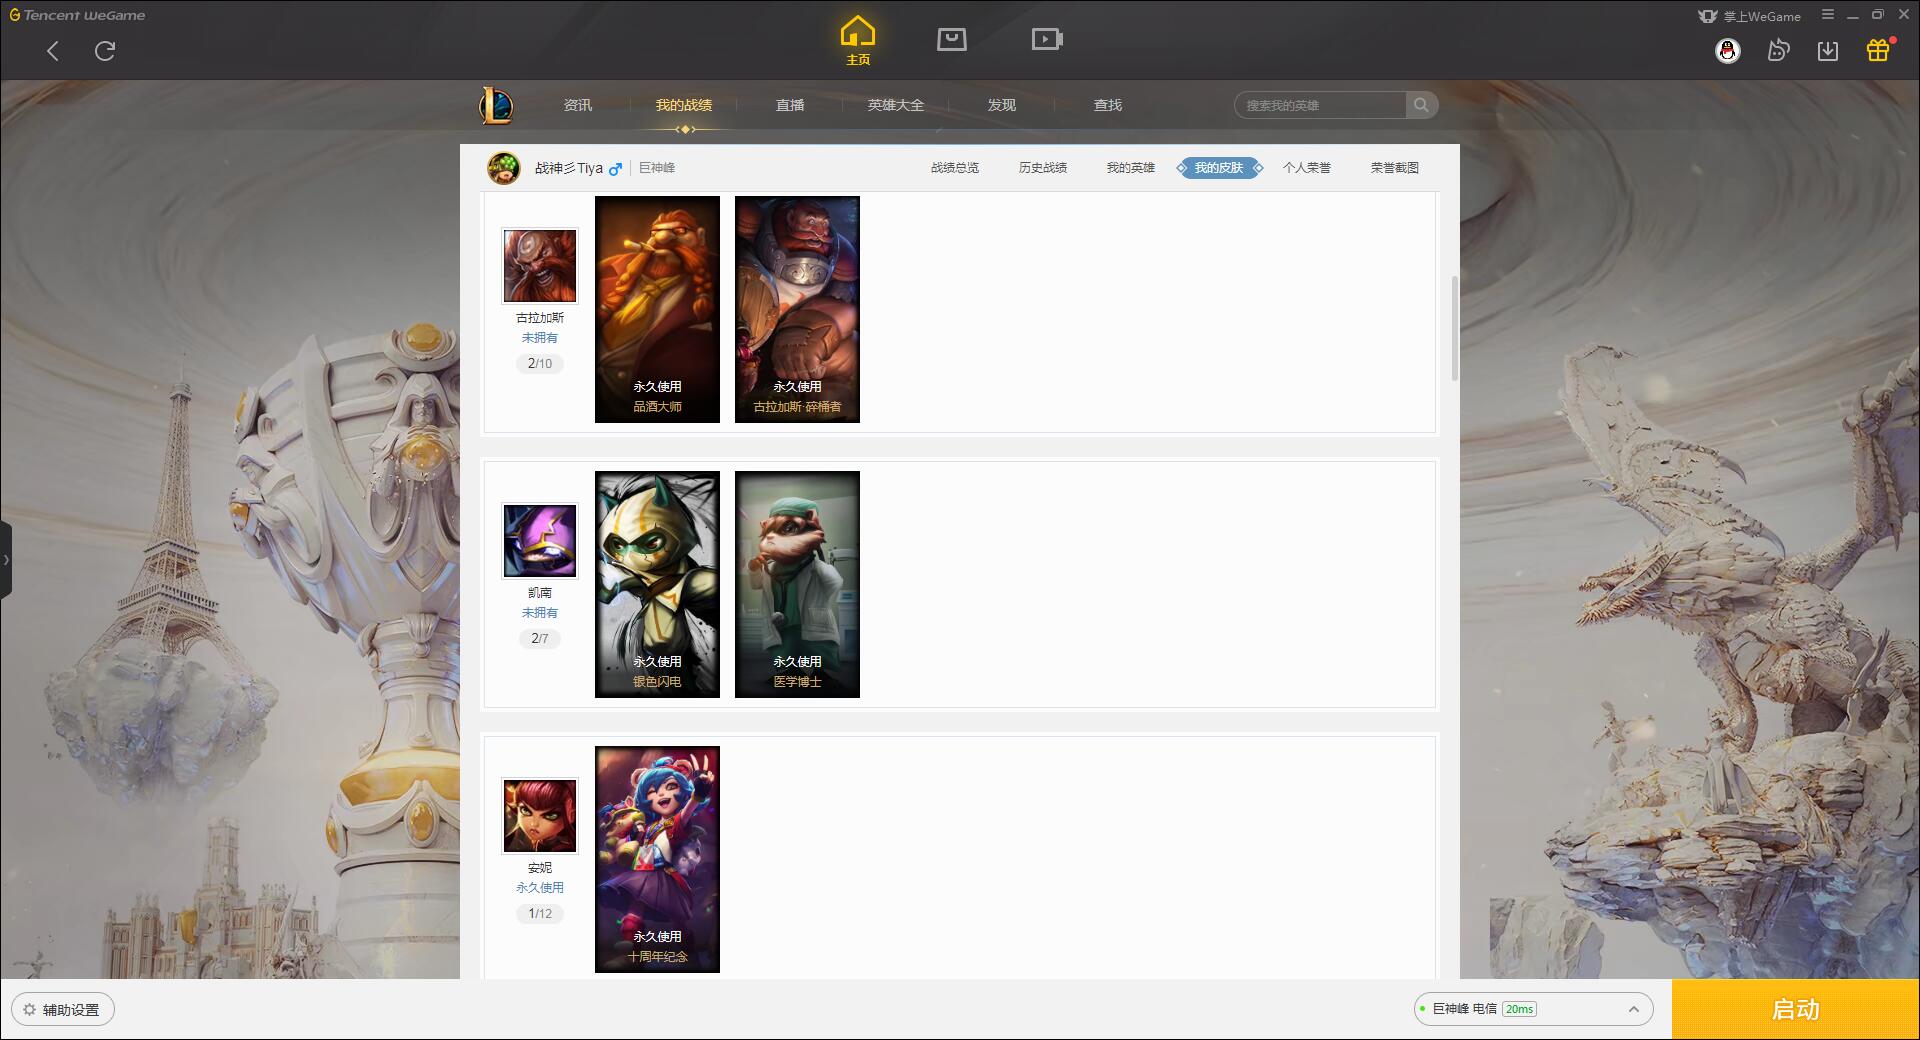This screenshot has width=1920, height=1040.
Task: Open the 十周年纪念 skin card
Action: pos(657,859)
